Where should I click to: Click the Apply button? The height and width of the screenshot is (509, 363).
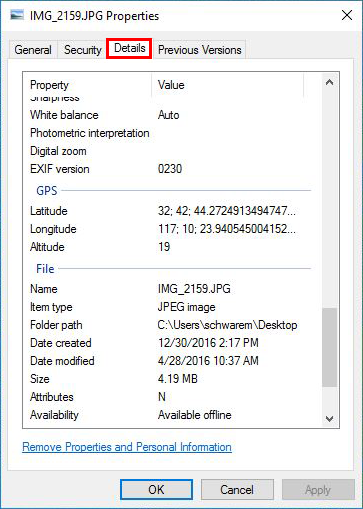click(x=318, y=489)
